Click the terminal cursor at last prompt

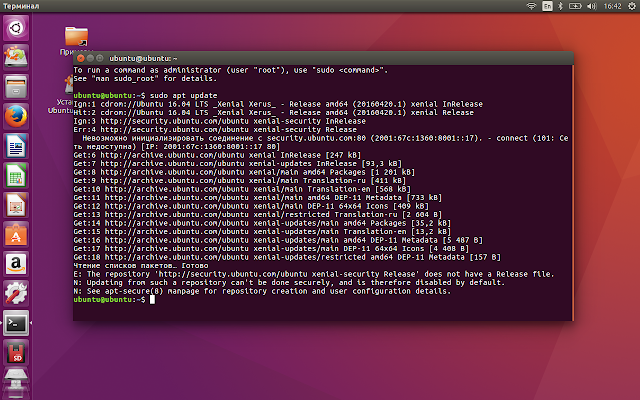click(x=152, y=300)
